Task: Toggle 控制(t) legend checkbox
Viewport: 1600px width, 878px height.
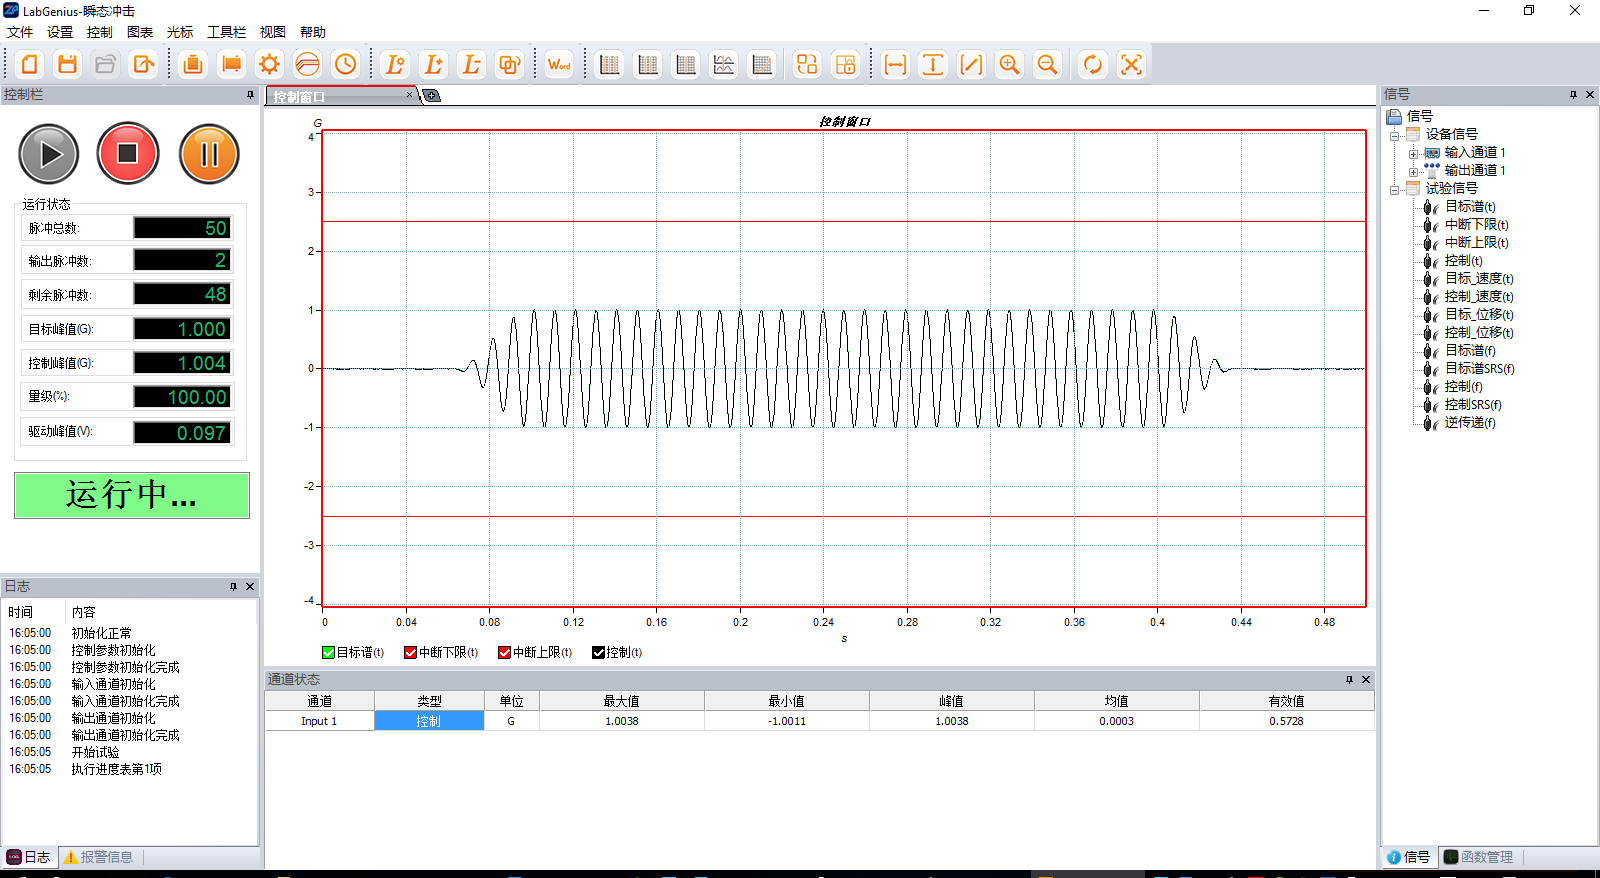Action: click(598, 652)
